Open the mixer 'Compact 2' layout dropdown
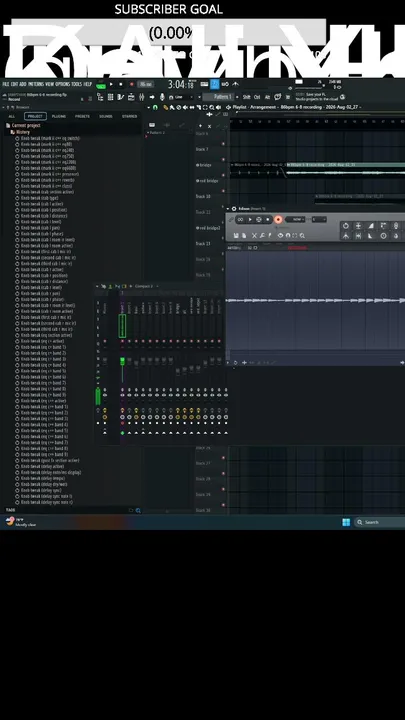 [145, 286]
